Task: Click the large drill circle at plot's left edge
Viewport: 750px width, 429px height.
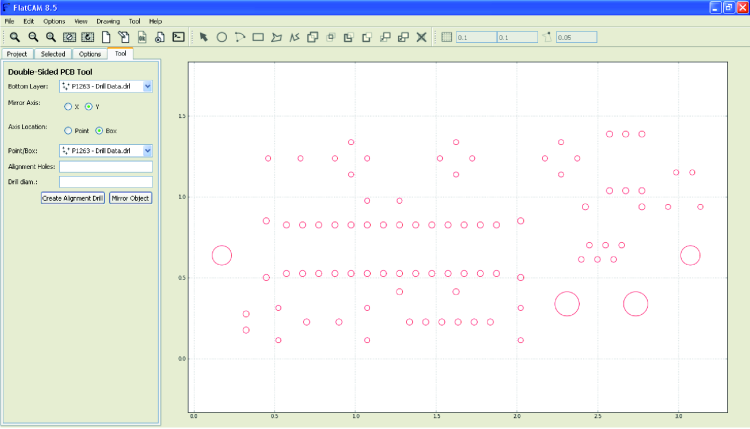Action: [222, 255]
